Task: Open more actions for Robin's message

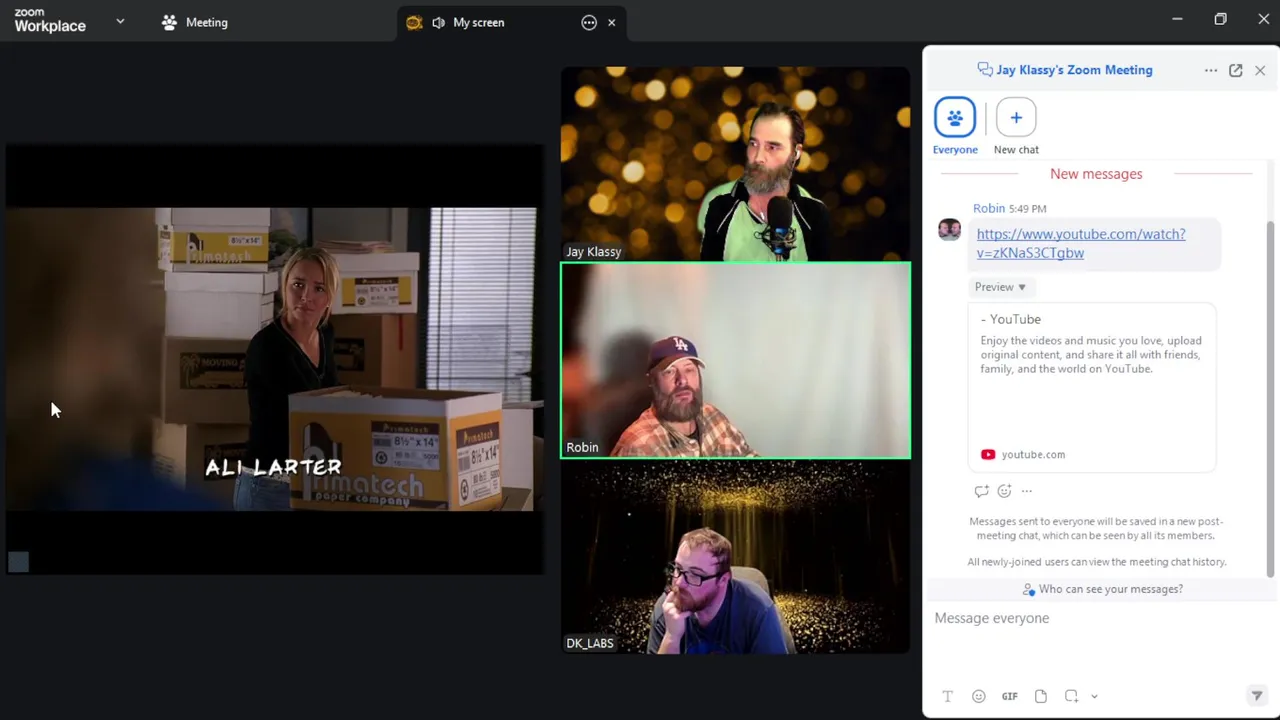Action: [x=1027, y=491]
